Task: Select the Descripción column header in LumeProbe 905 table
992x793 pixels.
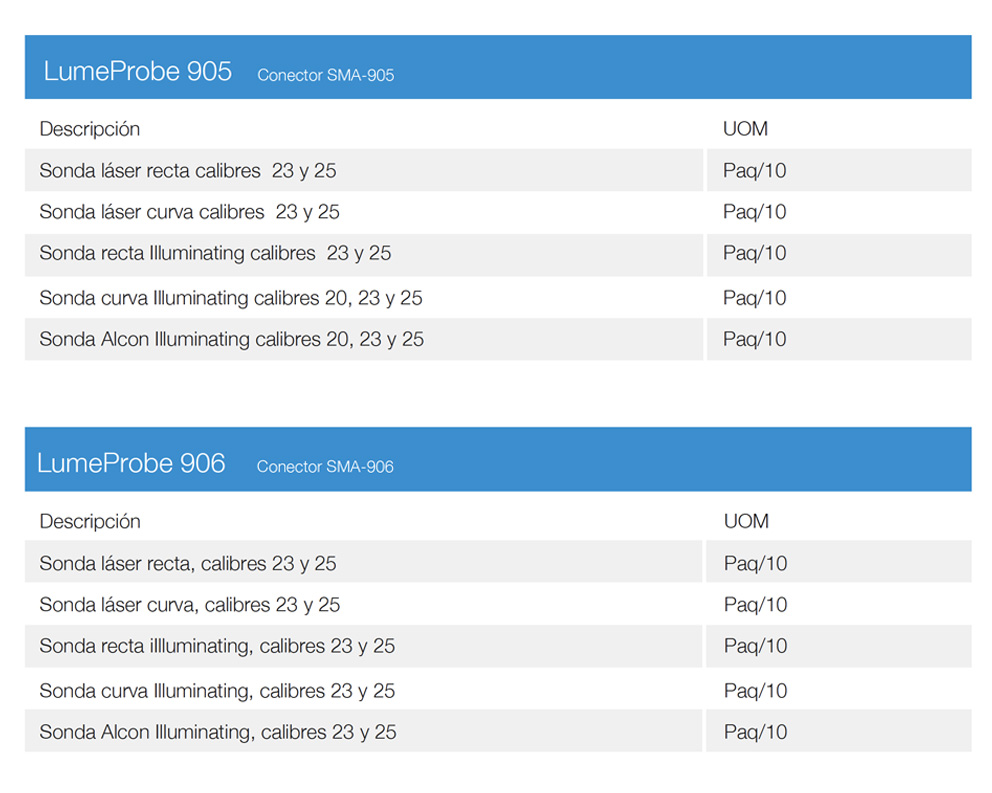Action: tap(90, 129)
